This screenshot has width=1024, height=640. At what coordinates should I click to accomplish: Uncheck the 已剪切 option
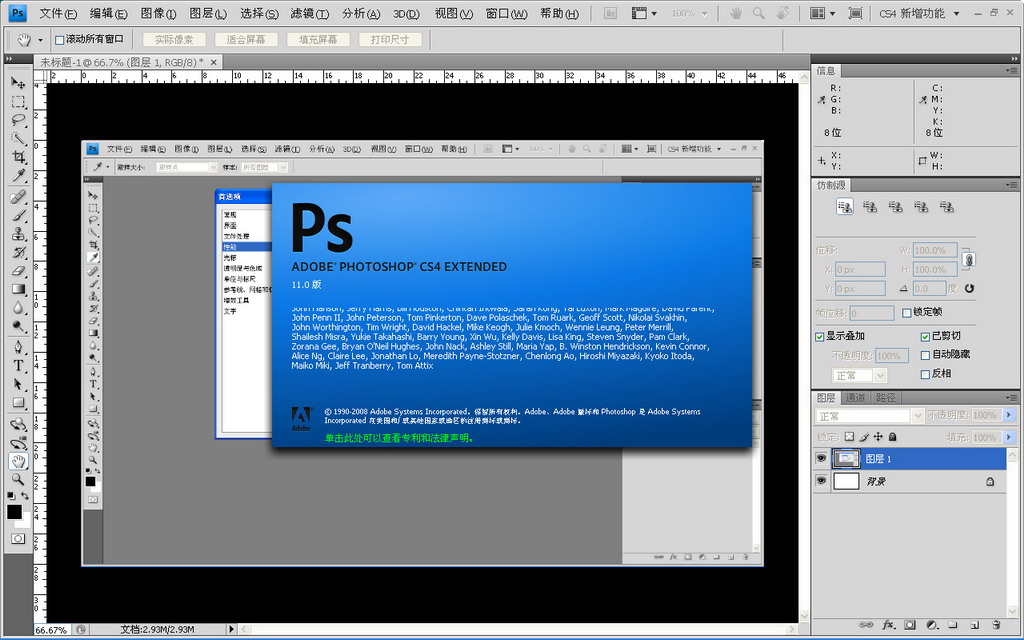925,336
